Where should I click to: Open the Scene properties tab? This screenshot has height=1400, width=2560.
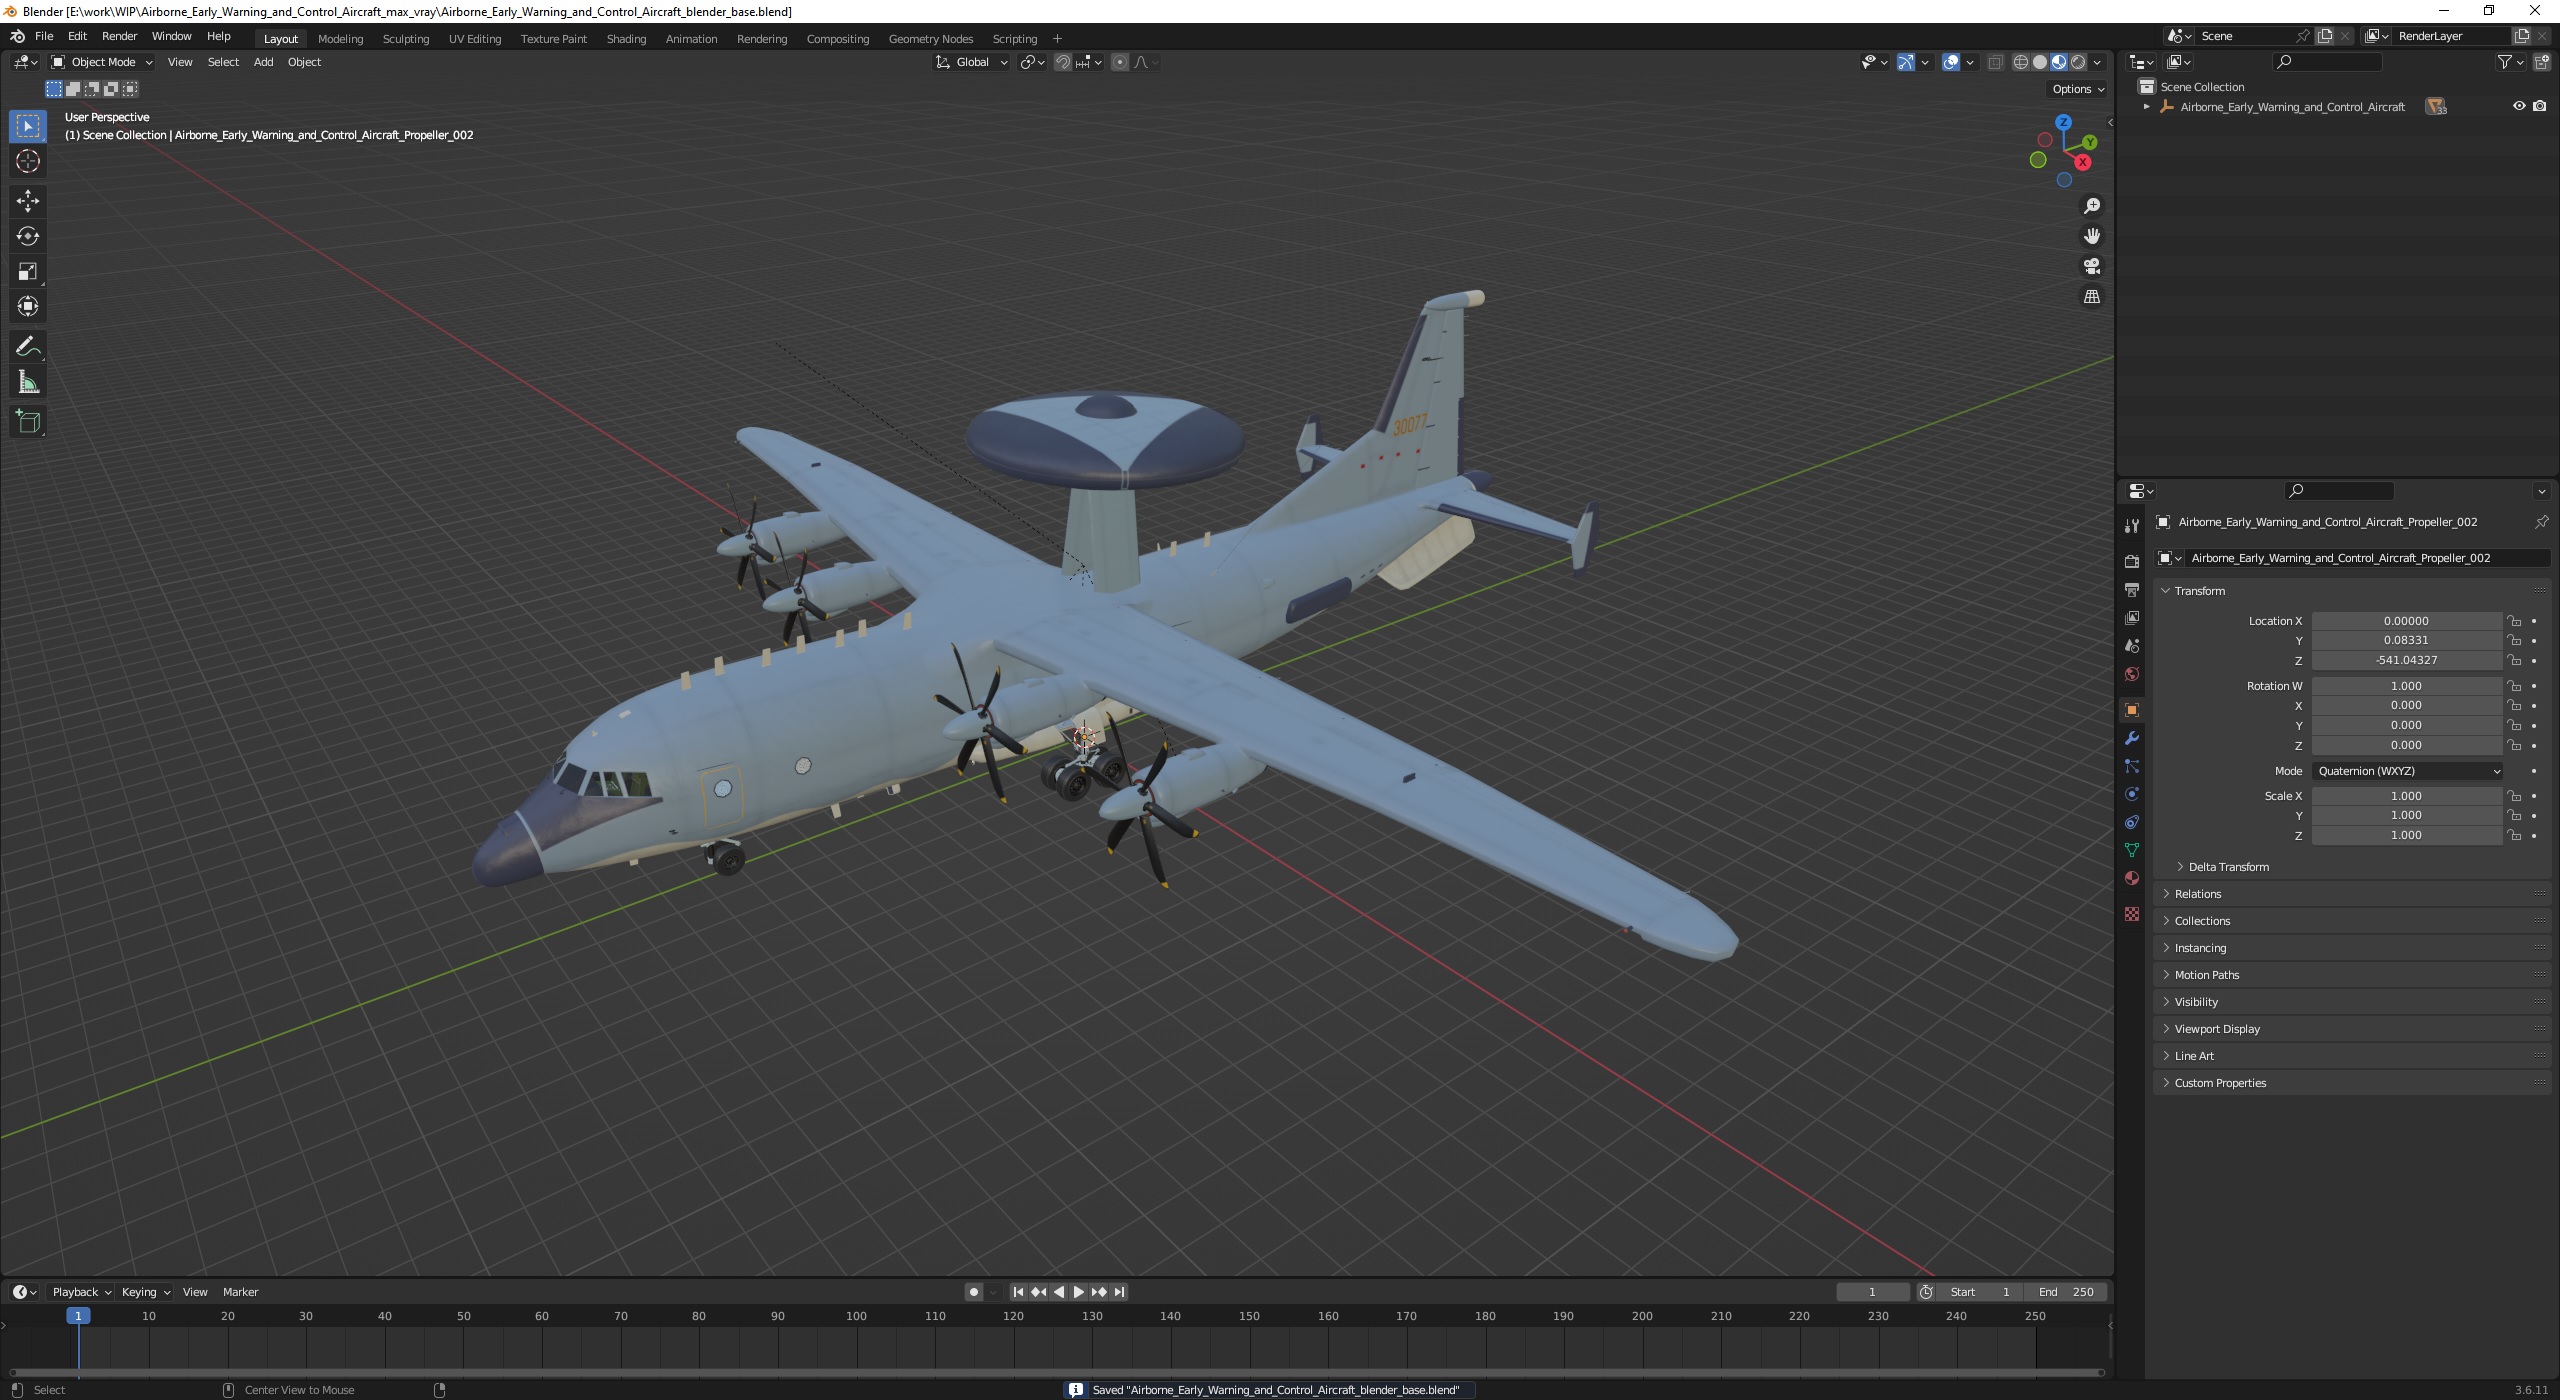coord(2131,646)
